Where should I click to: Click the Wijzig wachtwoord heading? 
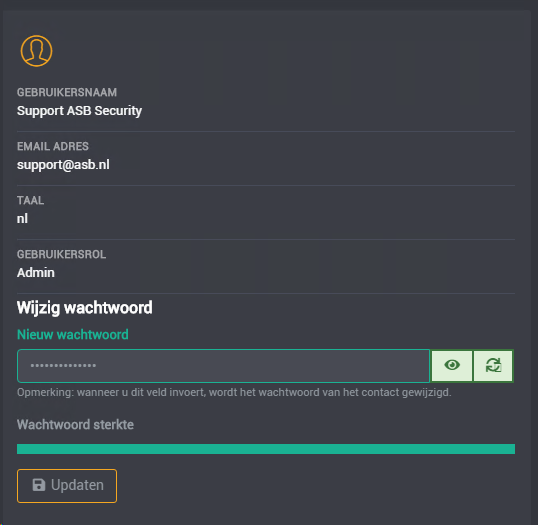85,308
